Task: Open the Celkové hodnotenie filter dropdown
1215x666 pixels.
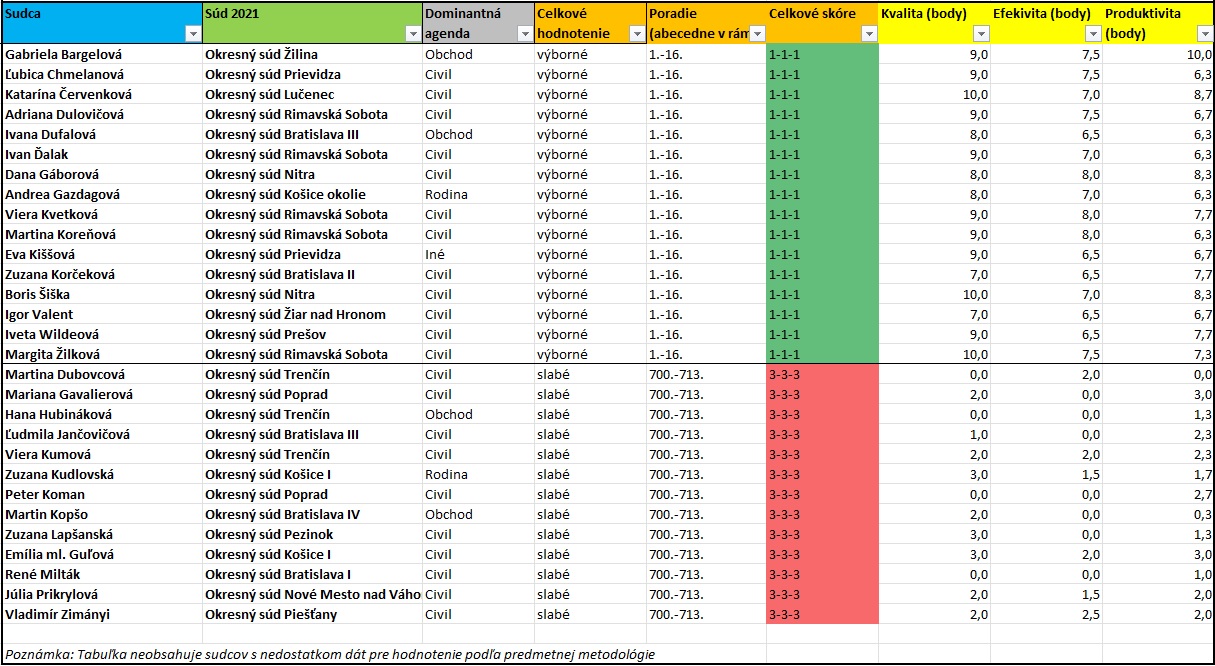Action: 636,34
